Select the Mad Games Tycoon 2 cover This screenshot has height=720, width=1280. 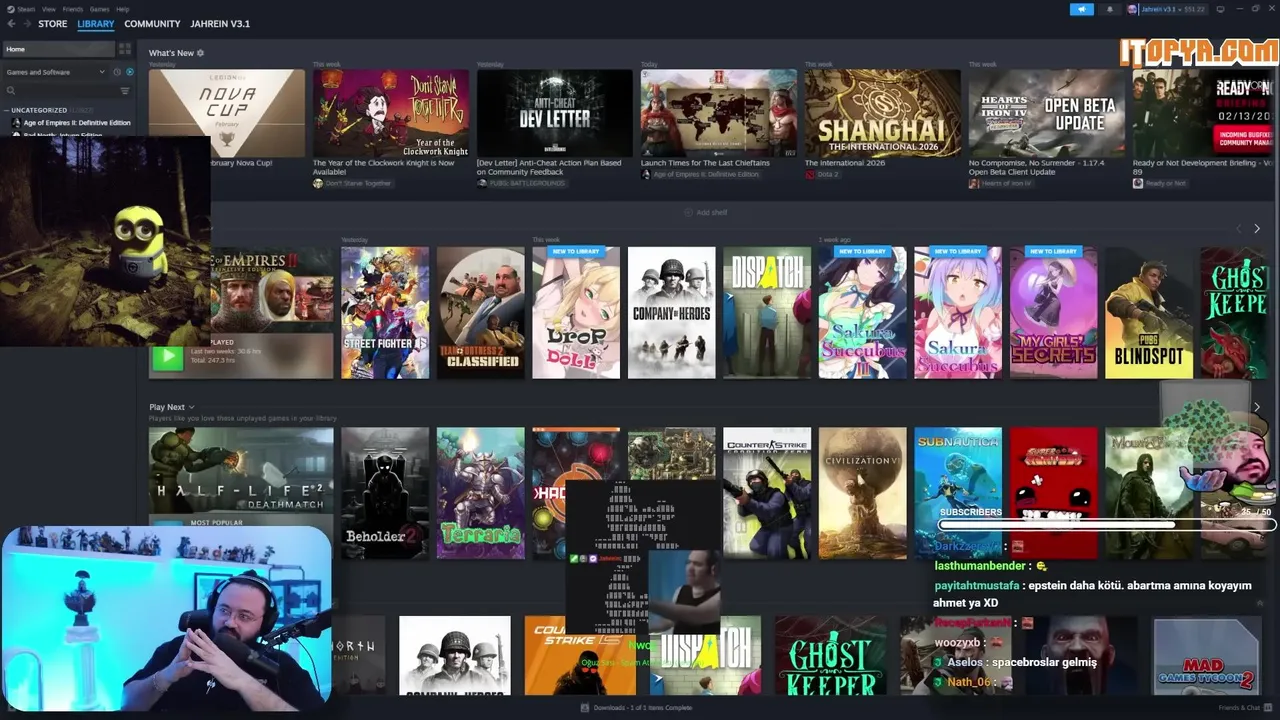[x=1206, y=655]
